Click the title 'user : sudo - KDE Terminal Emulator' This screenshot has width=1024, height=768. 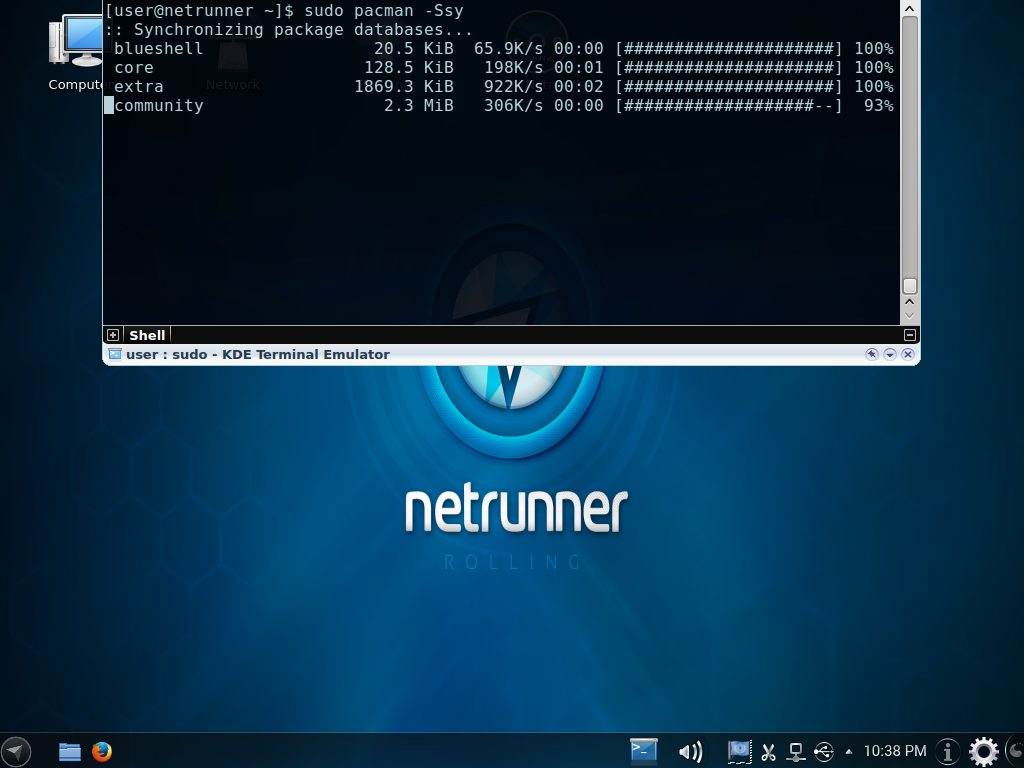[258, 354]
